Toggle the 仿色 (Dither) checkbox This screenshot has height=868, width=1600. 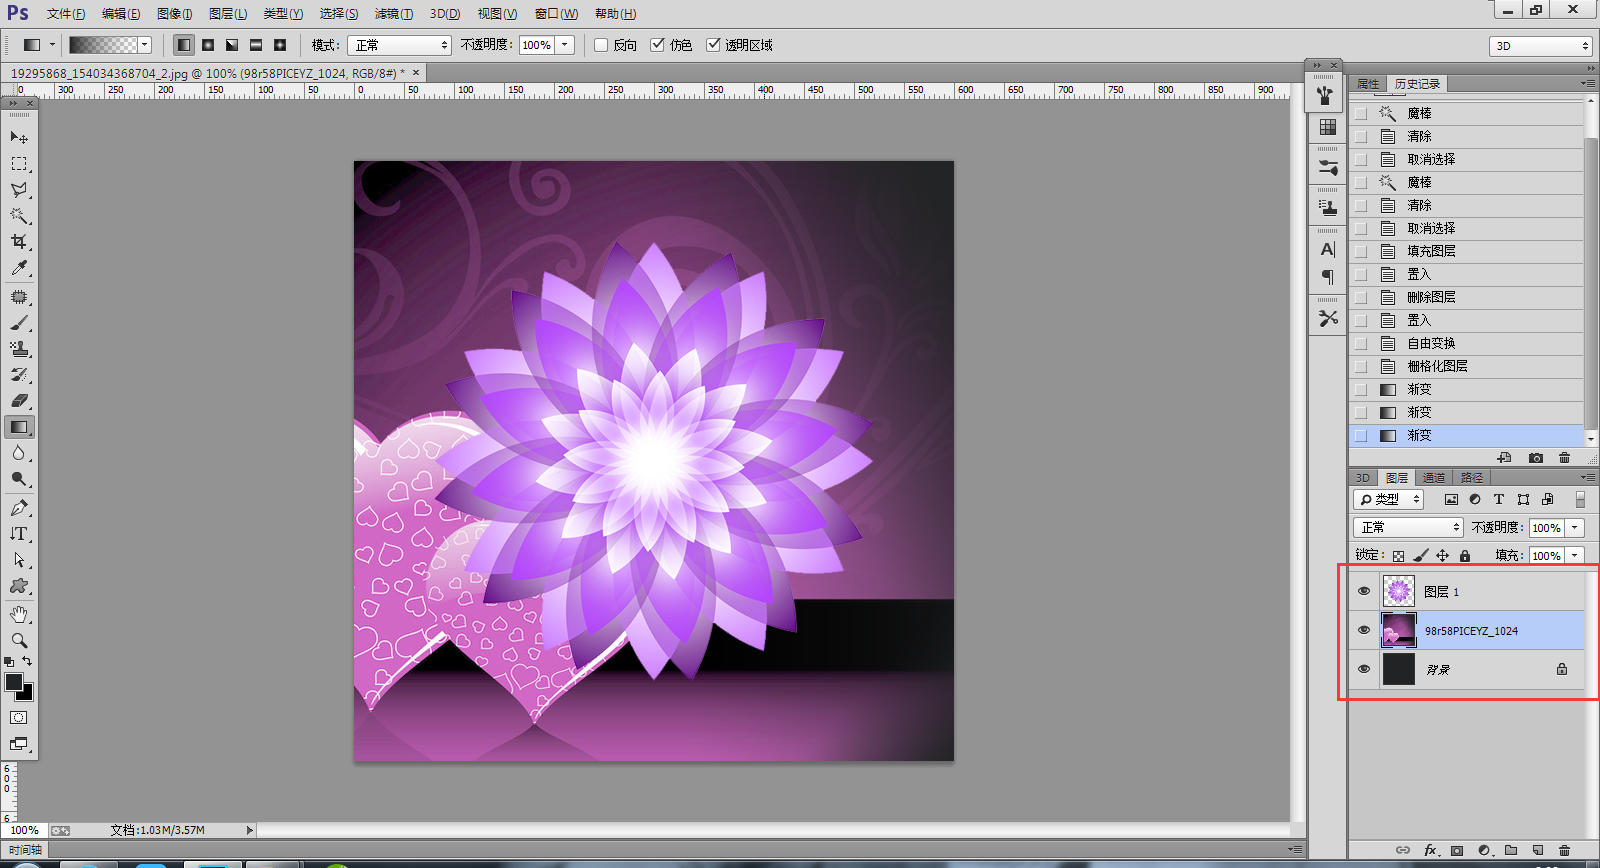click(x=657, y=45)
